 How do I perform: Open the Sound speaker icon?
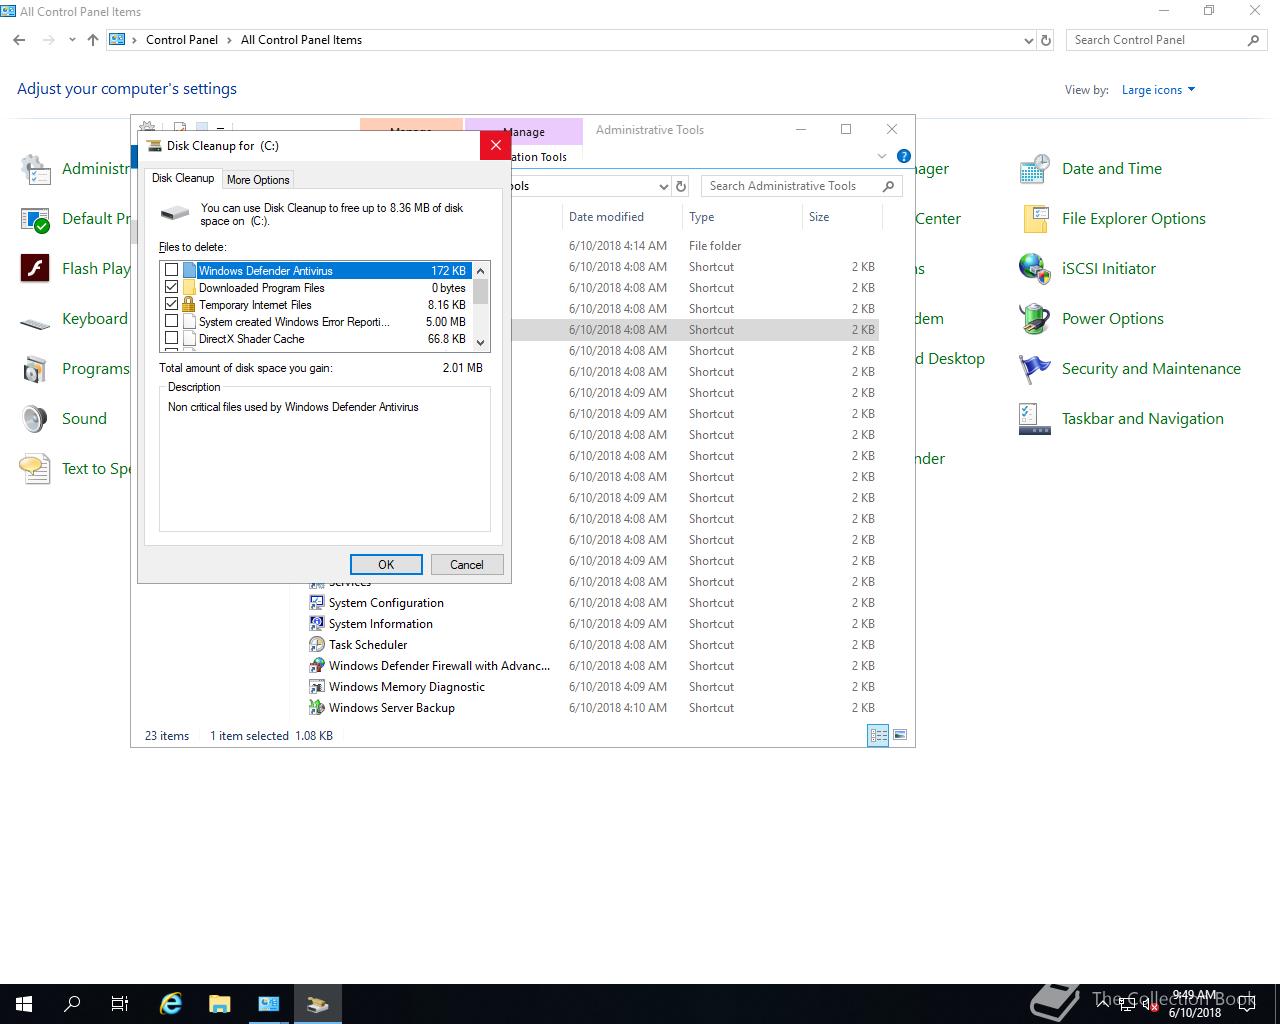pyautogui.click(x=35, y=419)
